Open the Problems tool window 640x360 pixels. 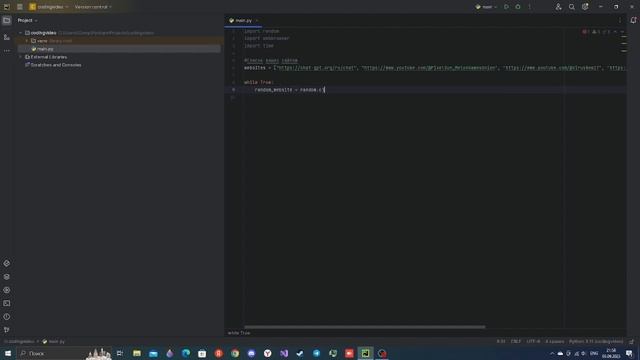(7, 317)
